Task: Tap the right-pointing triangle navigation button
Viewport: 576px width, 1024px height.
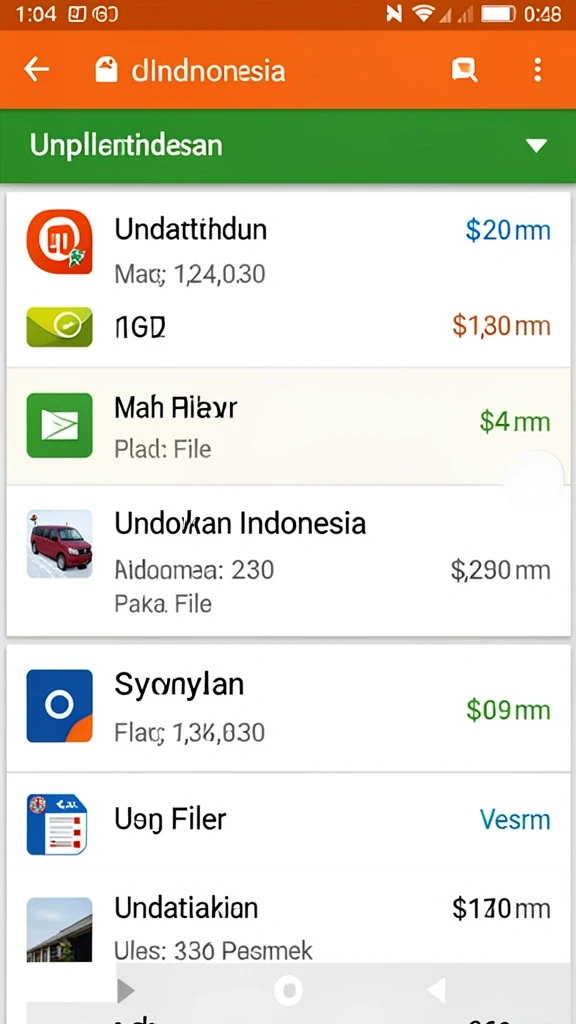Action: (x=125, y=991)
